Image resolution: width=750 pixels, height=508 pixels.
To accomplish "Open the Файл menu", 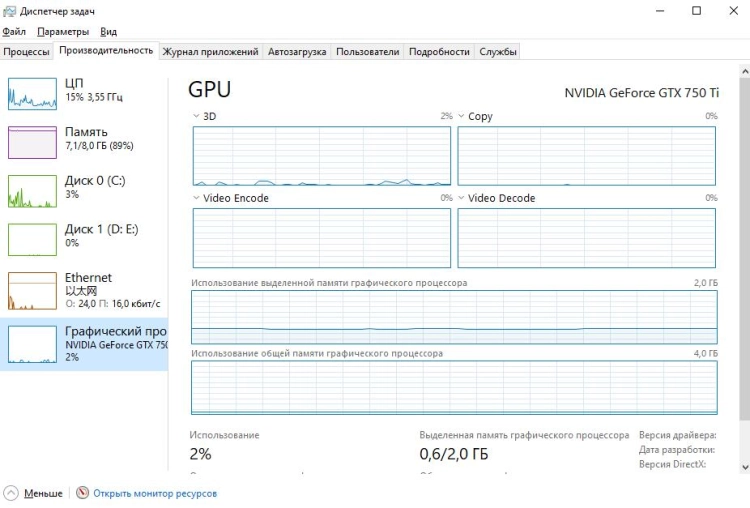I will point(14,32).
